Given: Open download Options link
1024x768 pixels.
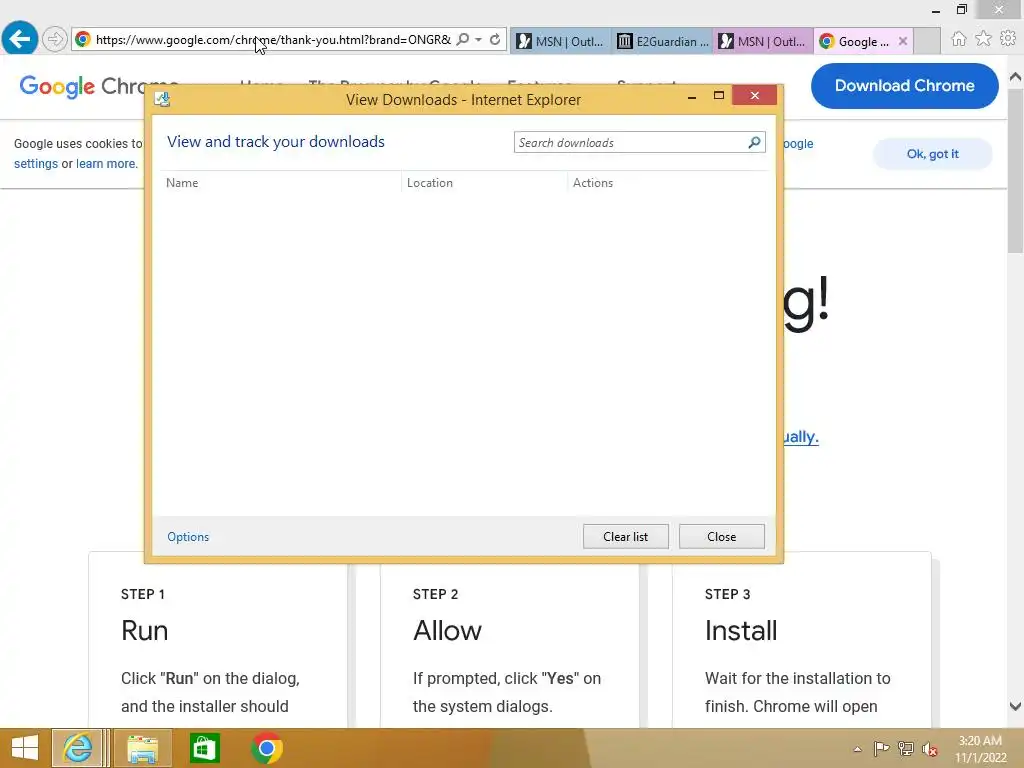Looking at the screenshot, I should click(x=188, y=537).
